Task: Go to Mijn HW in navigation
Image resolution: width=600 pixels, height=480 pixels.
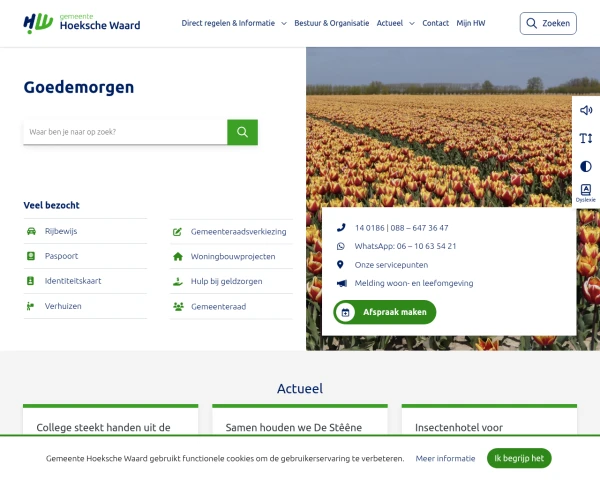Action: pos(471,23)
